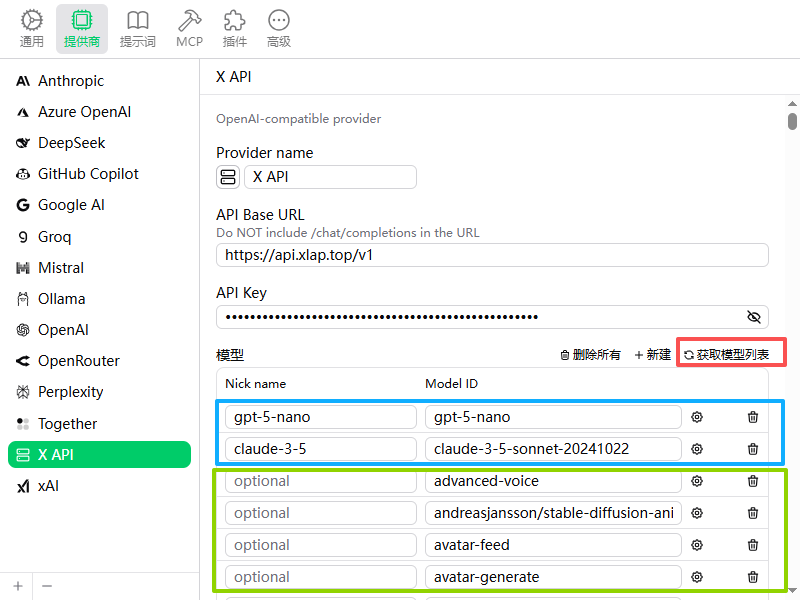Click plus button to add provider
Viewport: 800px width, 600px height.
(18, 586)
